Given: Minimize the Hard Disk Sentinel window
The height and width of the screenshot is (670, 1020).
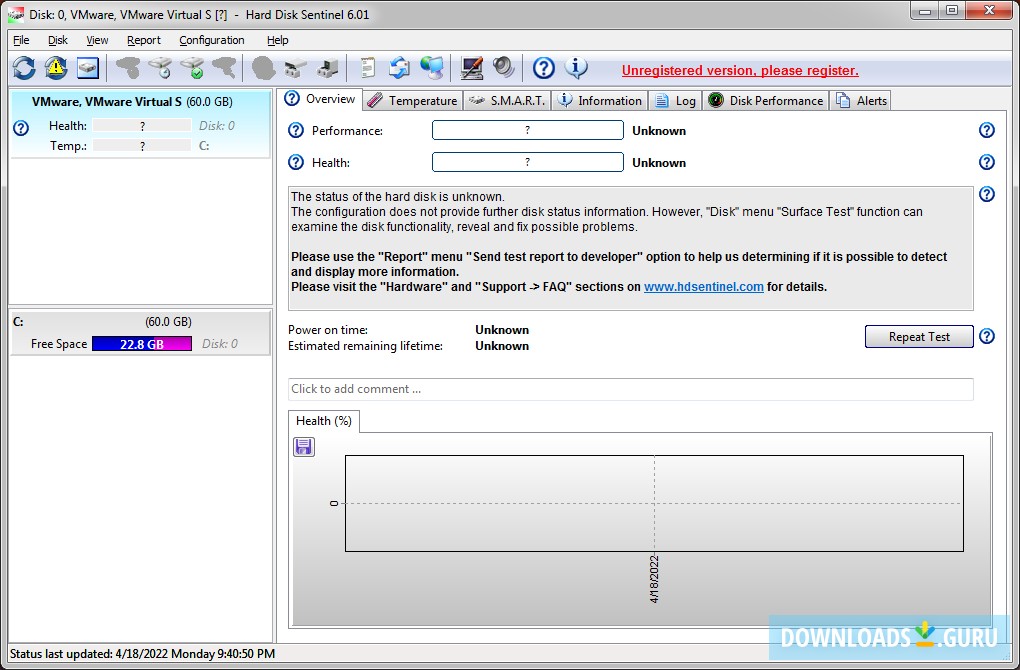Looking at the screenshot, I should pos(925,10).
